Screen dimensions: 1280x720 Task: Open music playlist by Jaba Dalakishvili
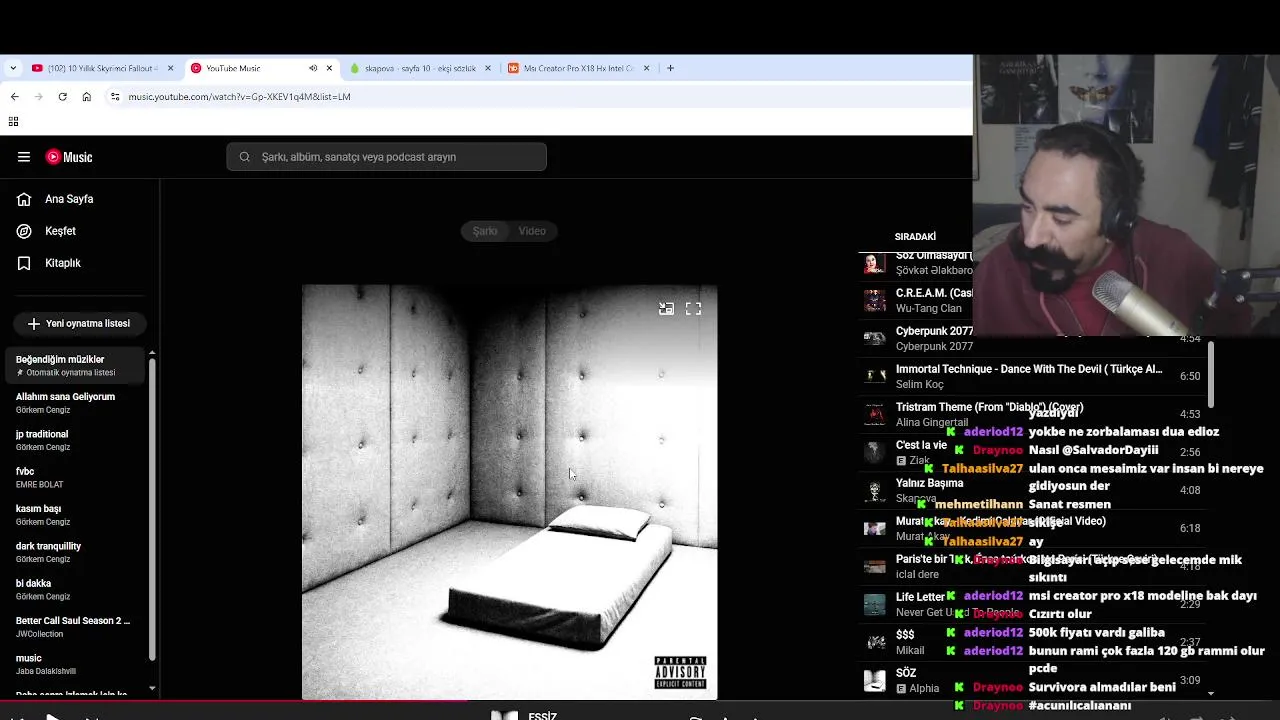click(x=75, y=664)
